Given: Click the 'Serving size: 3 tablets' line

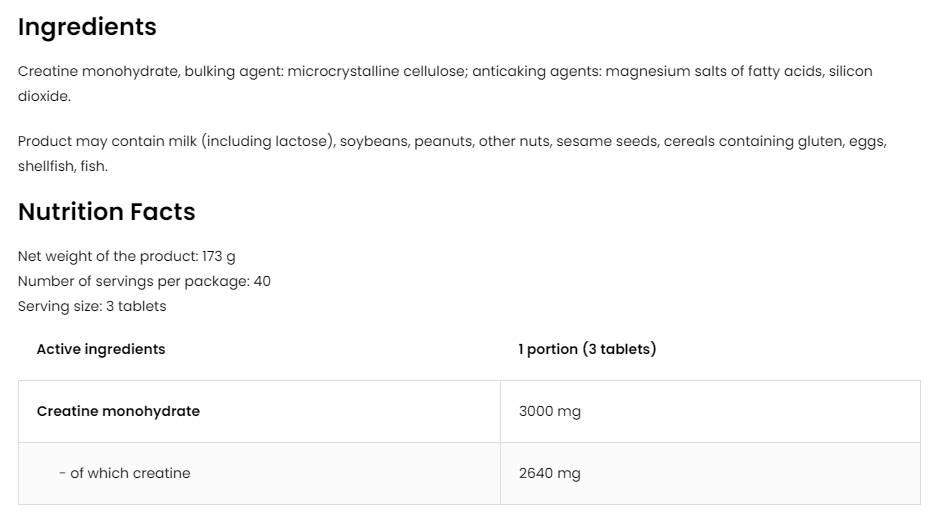Looking at the screenshot, I should (x=92, y=306).
